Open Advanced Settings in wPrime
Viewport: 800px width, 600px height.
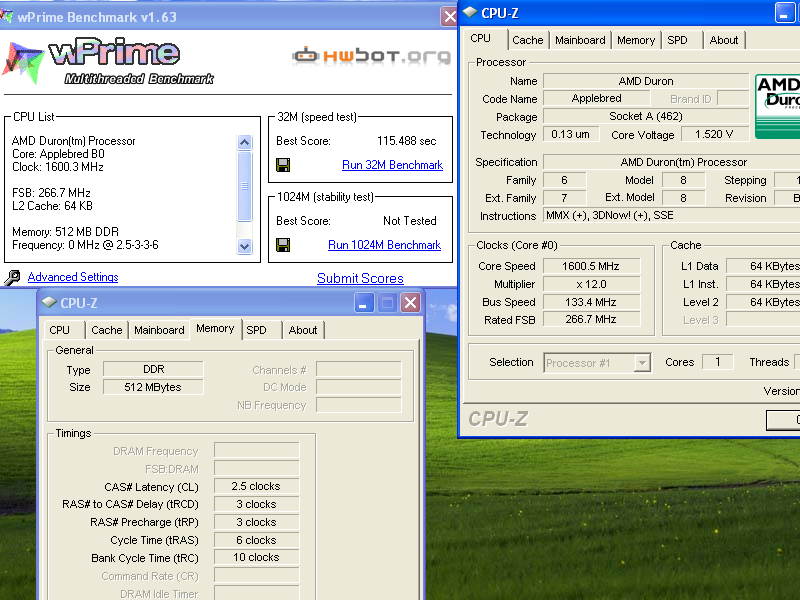[73, 277]
